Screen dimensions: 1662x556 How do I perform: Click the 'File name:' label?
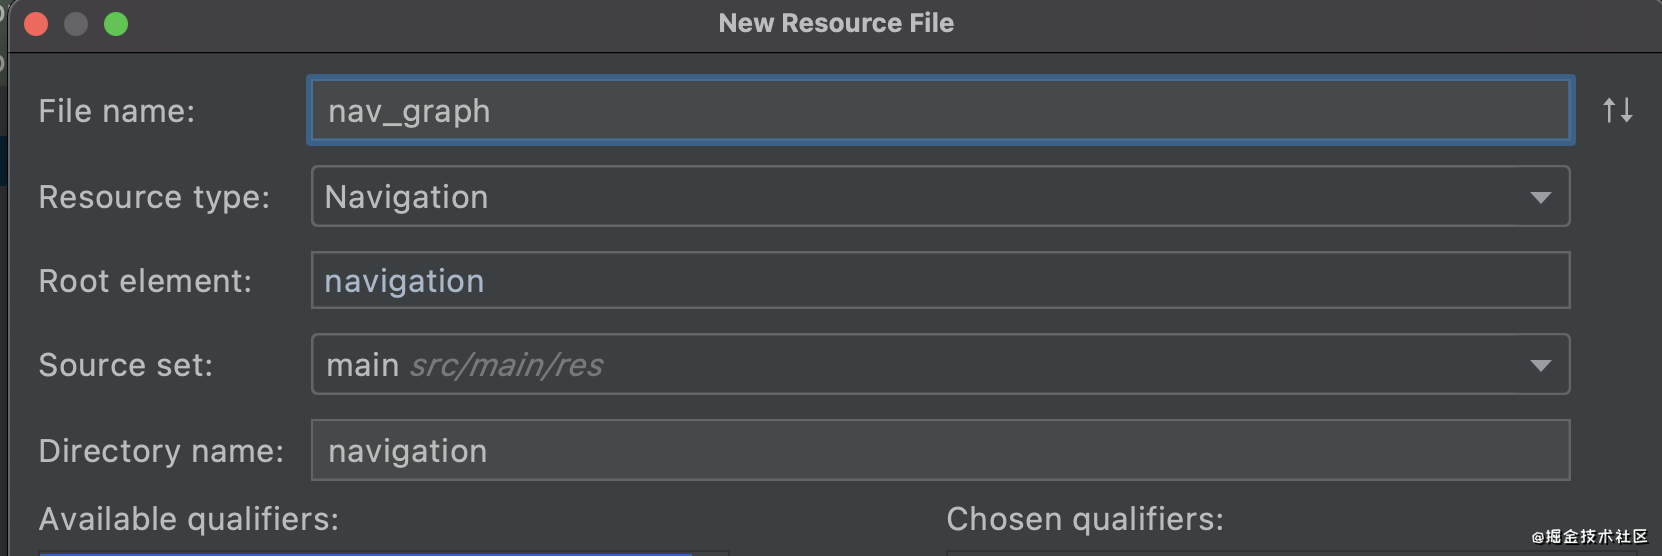(x=117, y=111)
